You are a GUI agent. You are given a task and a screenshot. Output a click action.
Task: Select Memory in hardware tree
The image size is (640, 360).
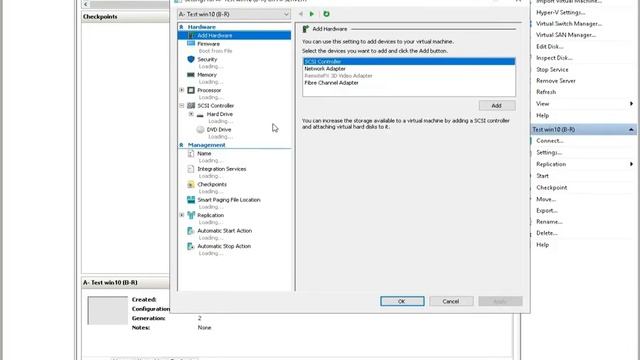pos(207,75)
